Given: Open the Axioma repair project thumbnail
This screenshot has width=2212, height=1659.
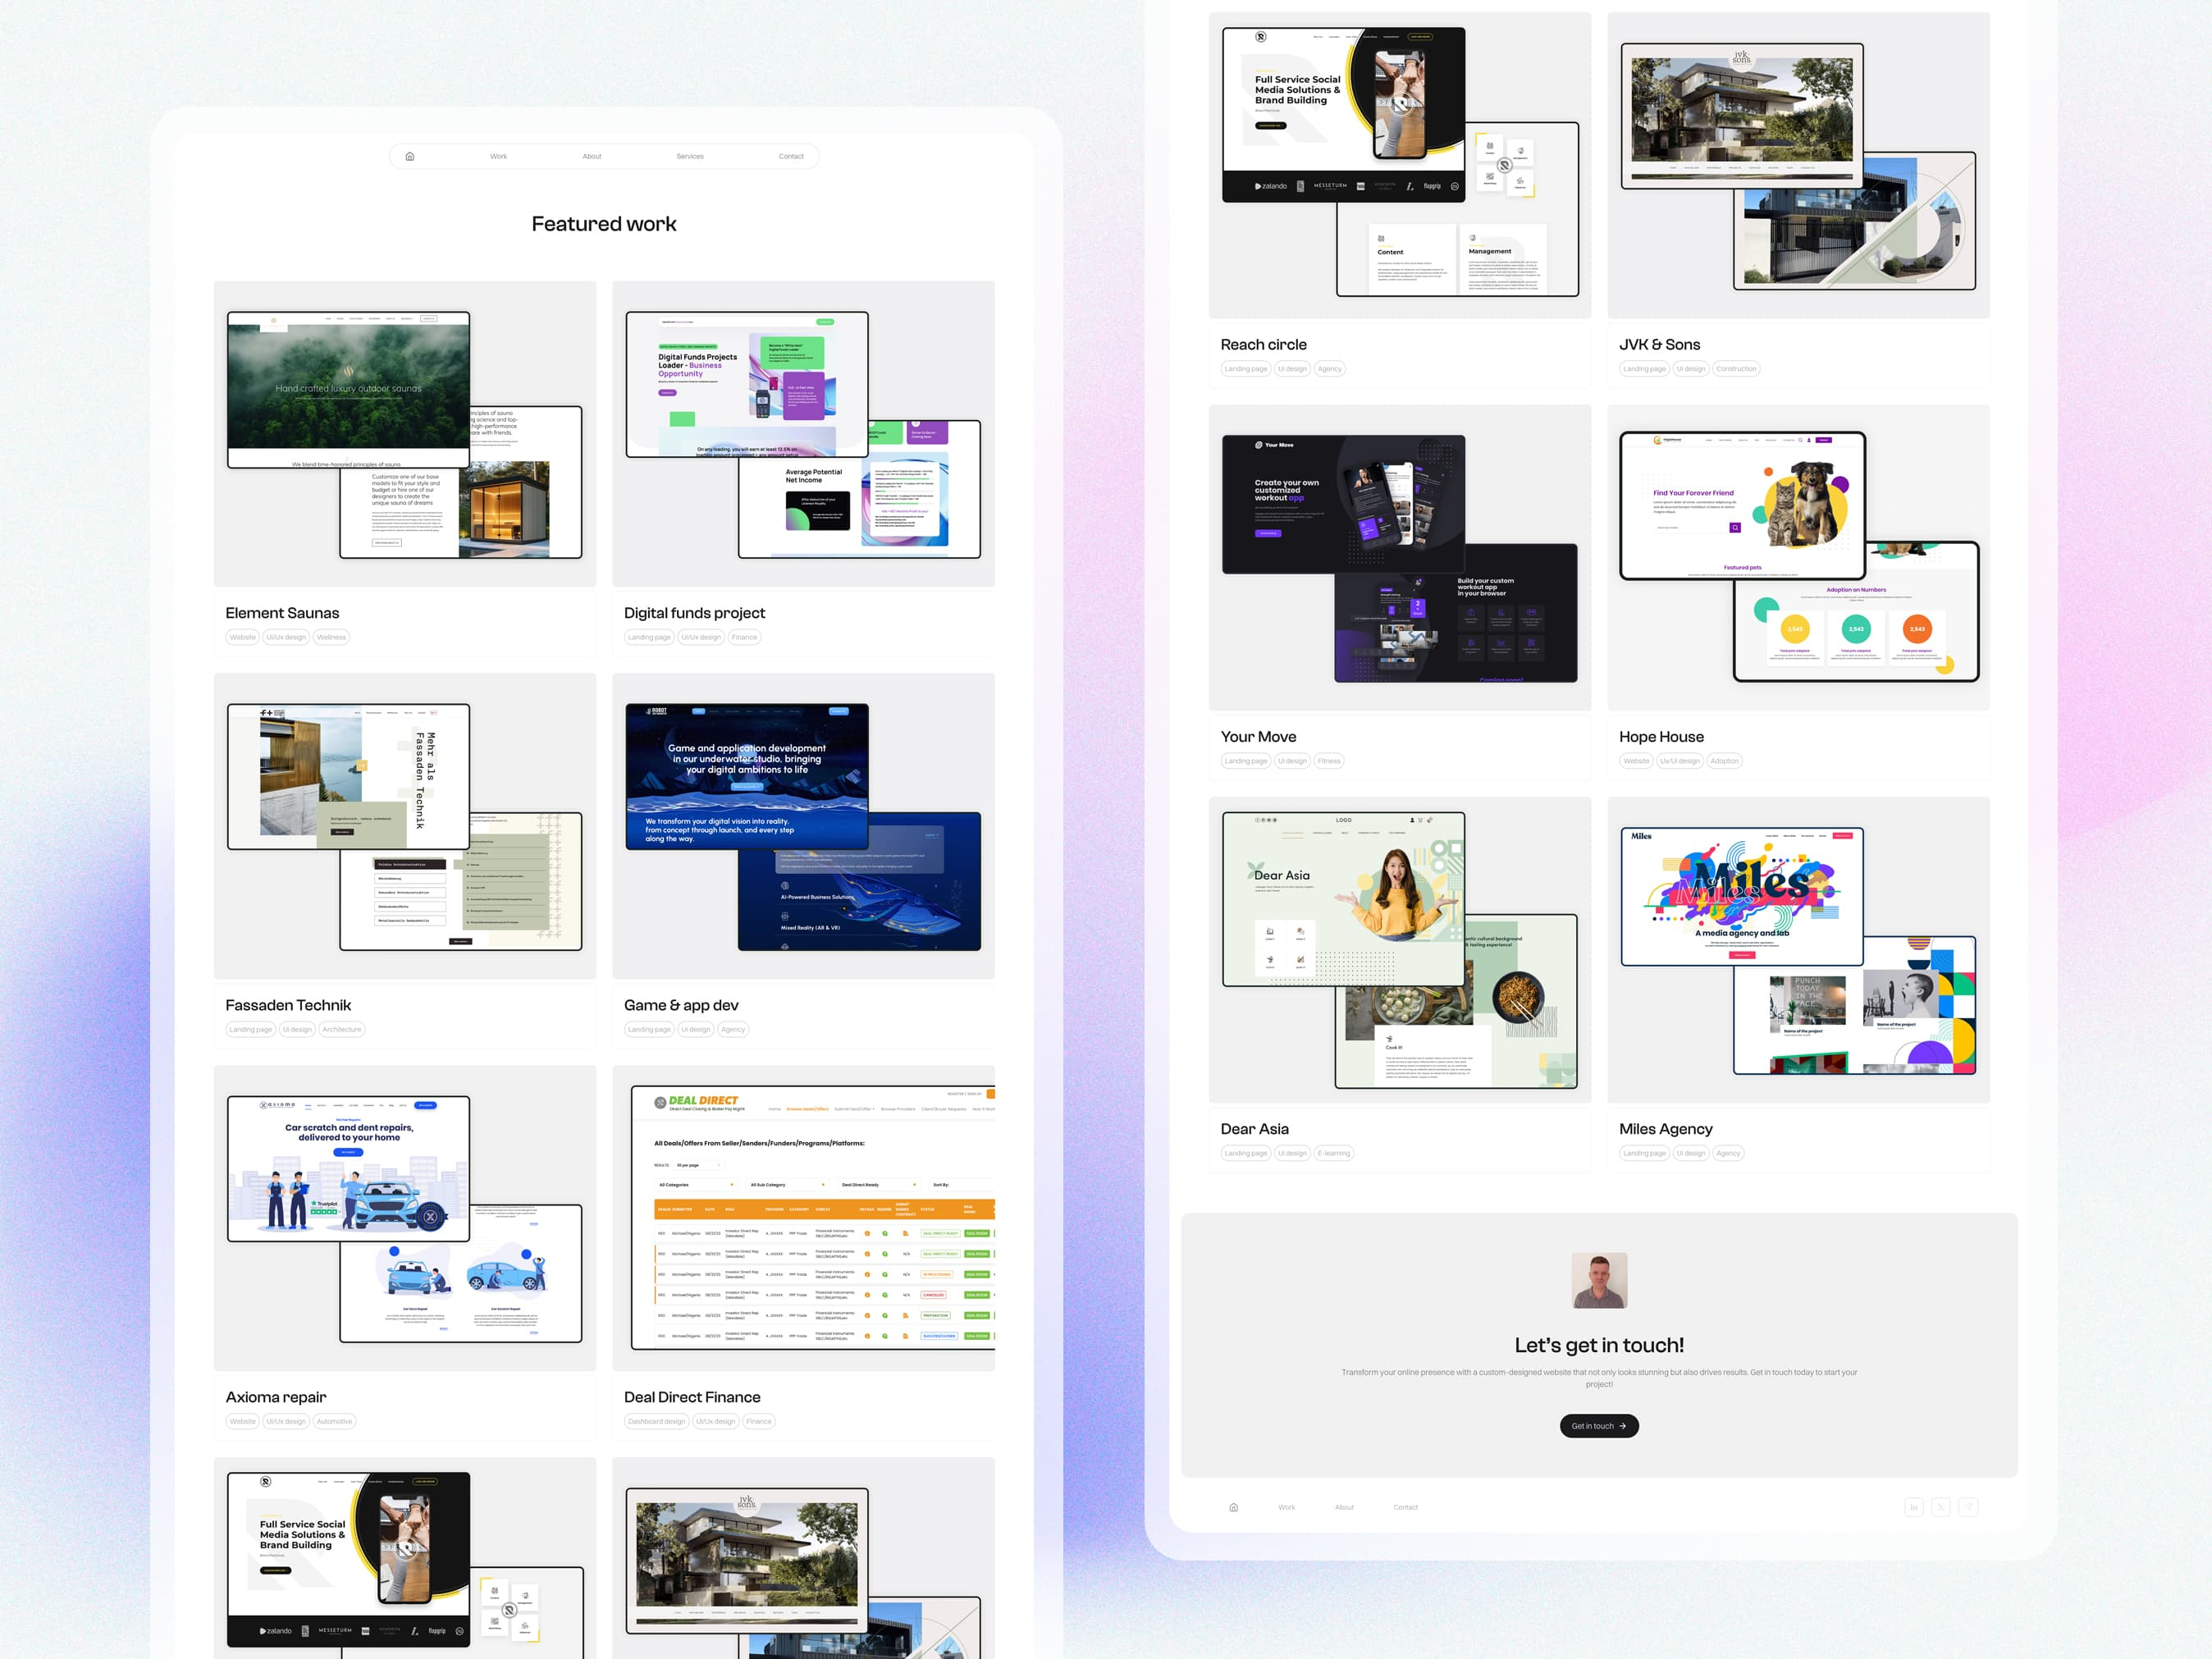Looking at the screenshot, I should 405,1218.
